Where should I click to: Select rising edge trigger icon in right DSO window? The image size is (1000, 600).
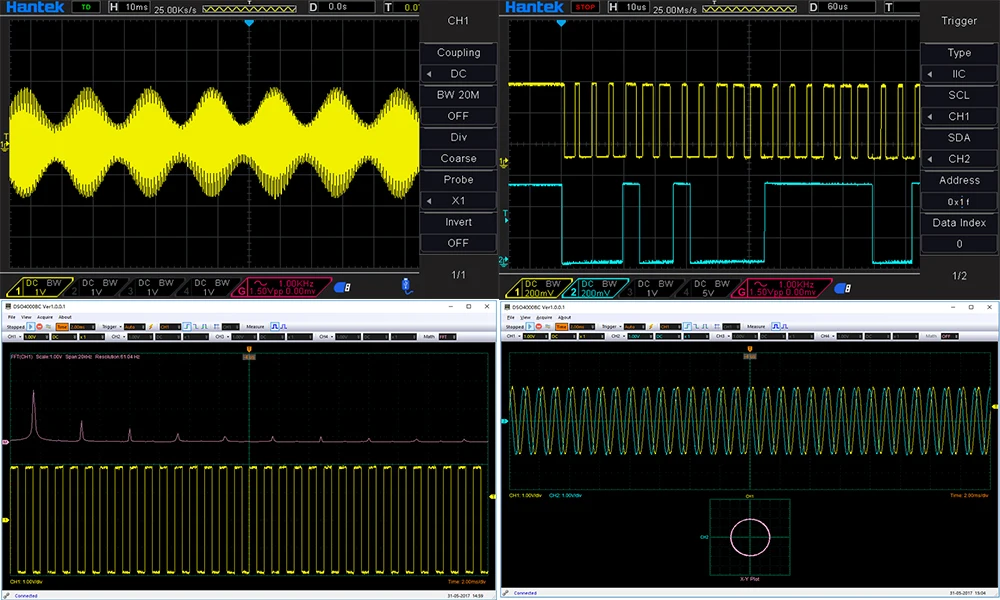[686, 326]
